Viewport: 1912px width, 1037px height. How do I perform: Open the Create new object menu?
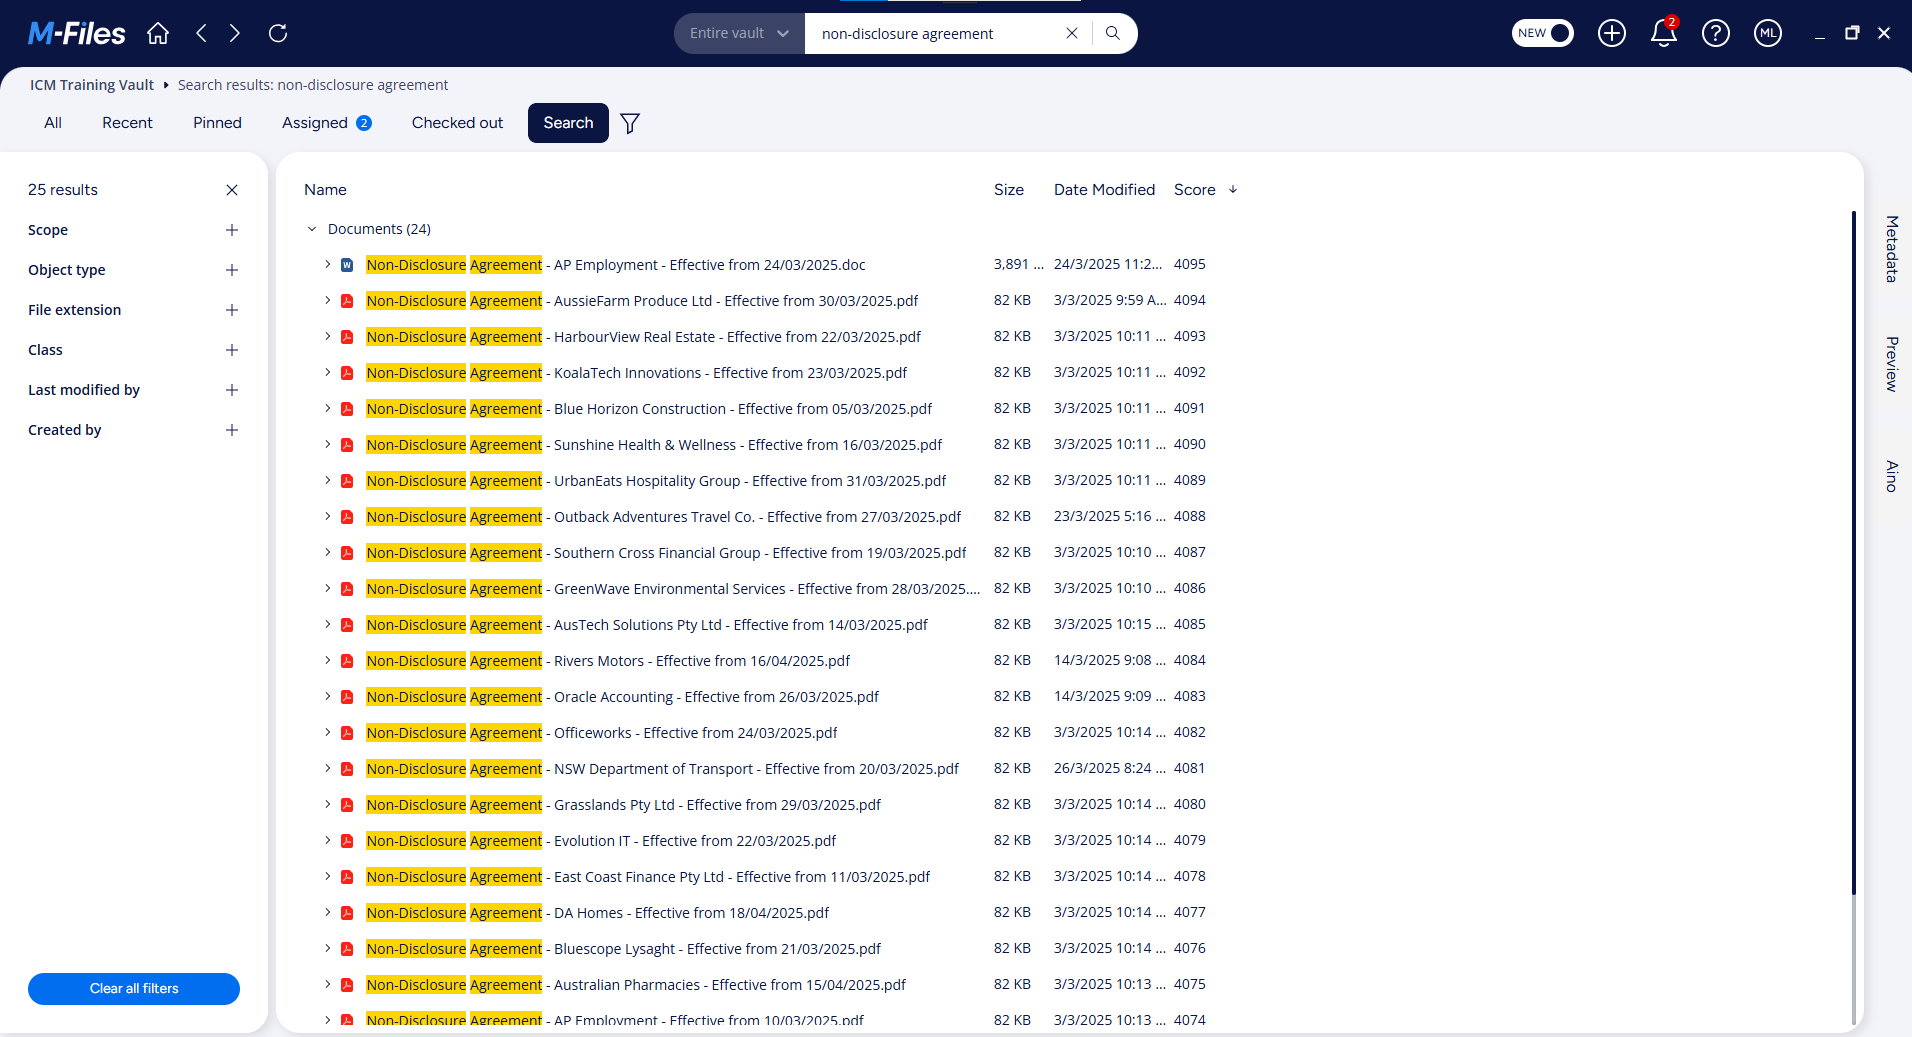pyautogui.click(x=1612, y=33)
